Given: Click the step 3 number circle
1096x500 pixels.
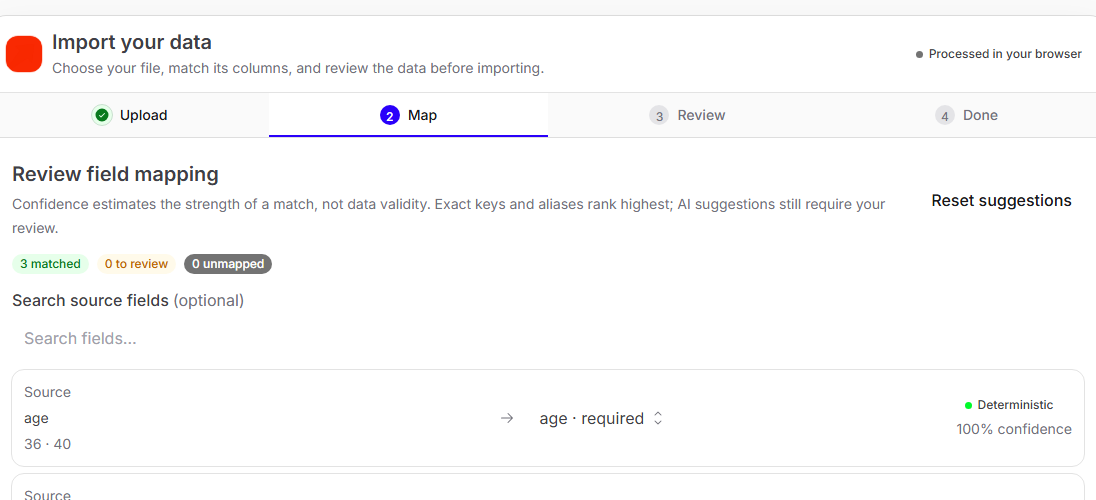Looking at the screenshot, I should [658, 115].
